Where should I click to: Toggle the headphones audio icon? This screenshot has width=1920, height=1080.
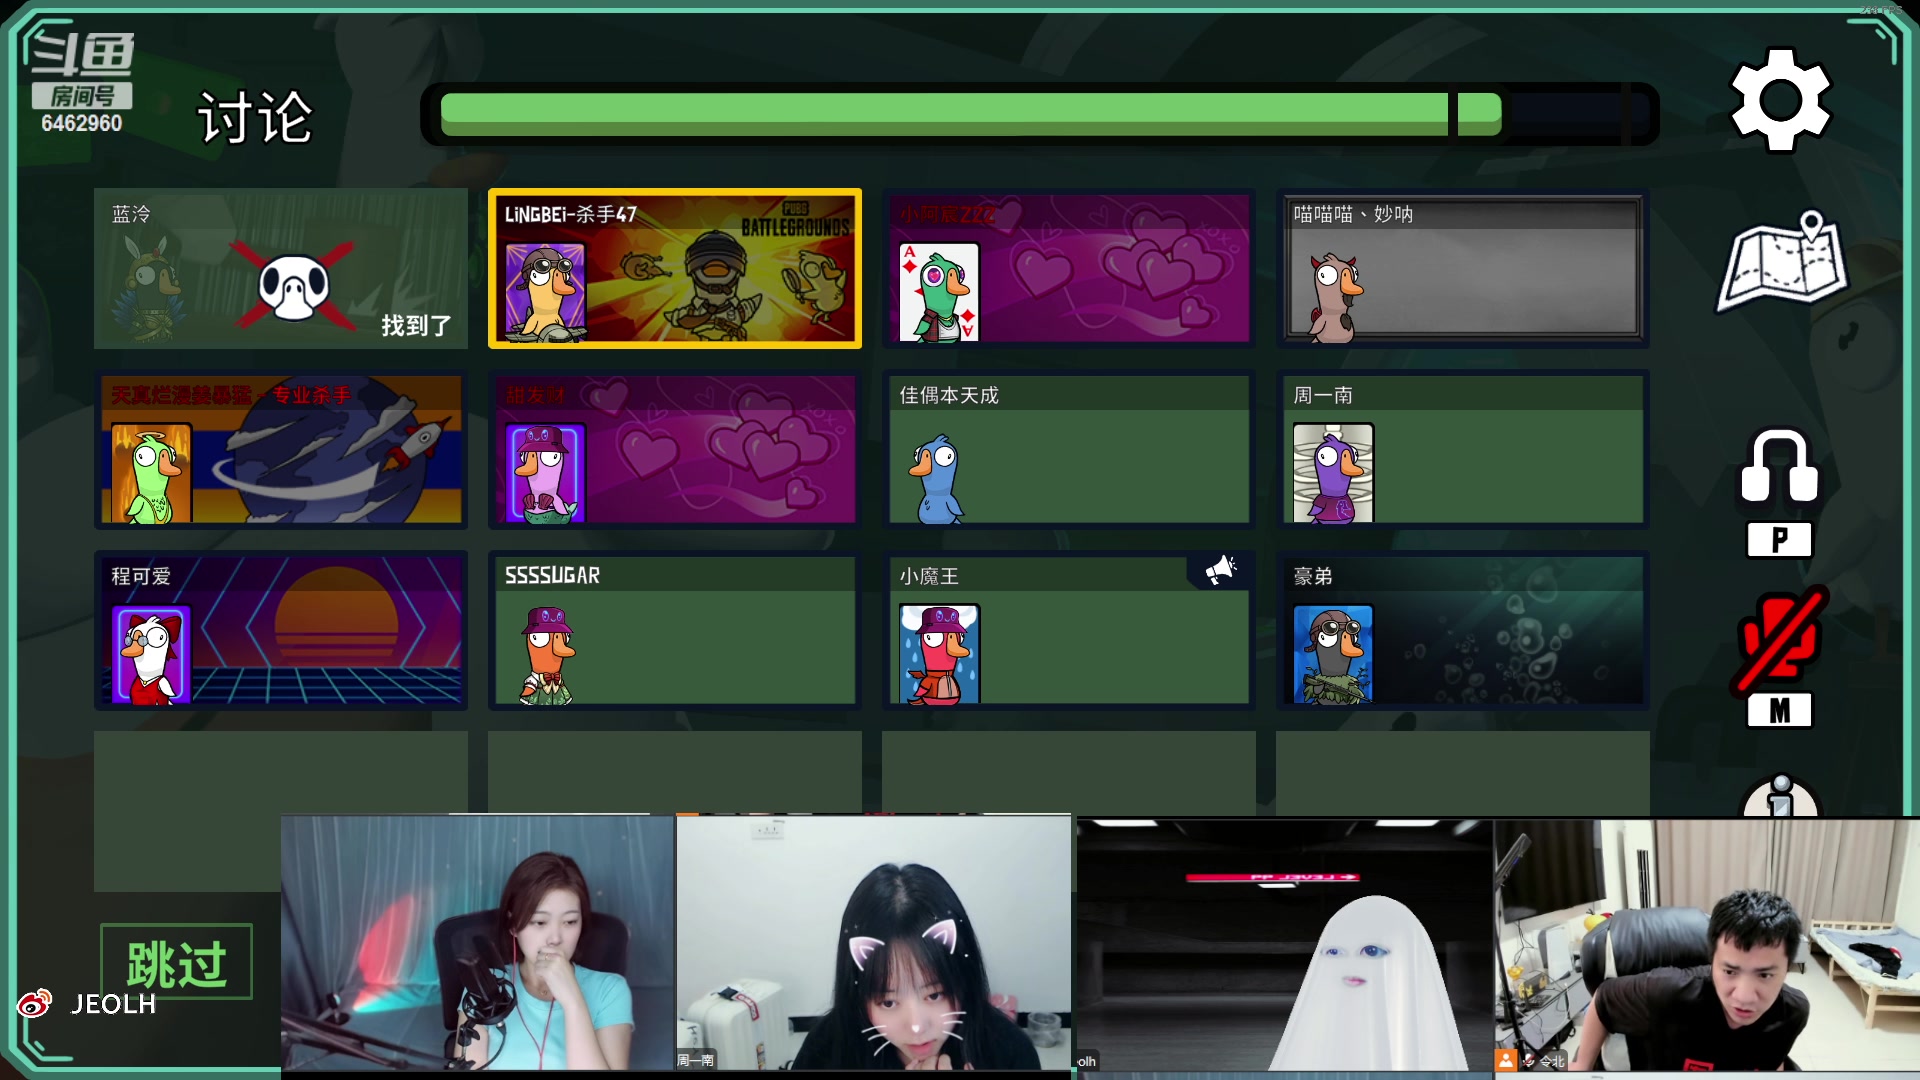1779,467
